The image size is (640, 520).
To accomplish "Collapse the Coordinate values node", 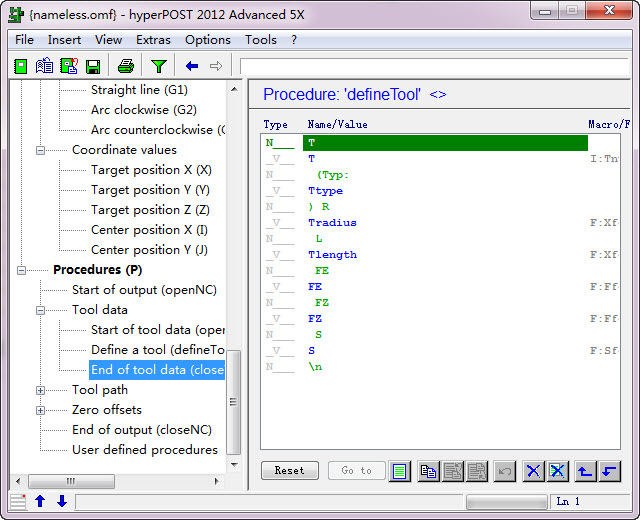I will 40,150.
